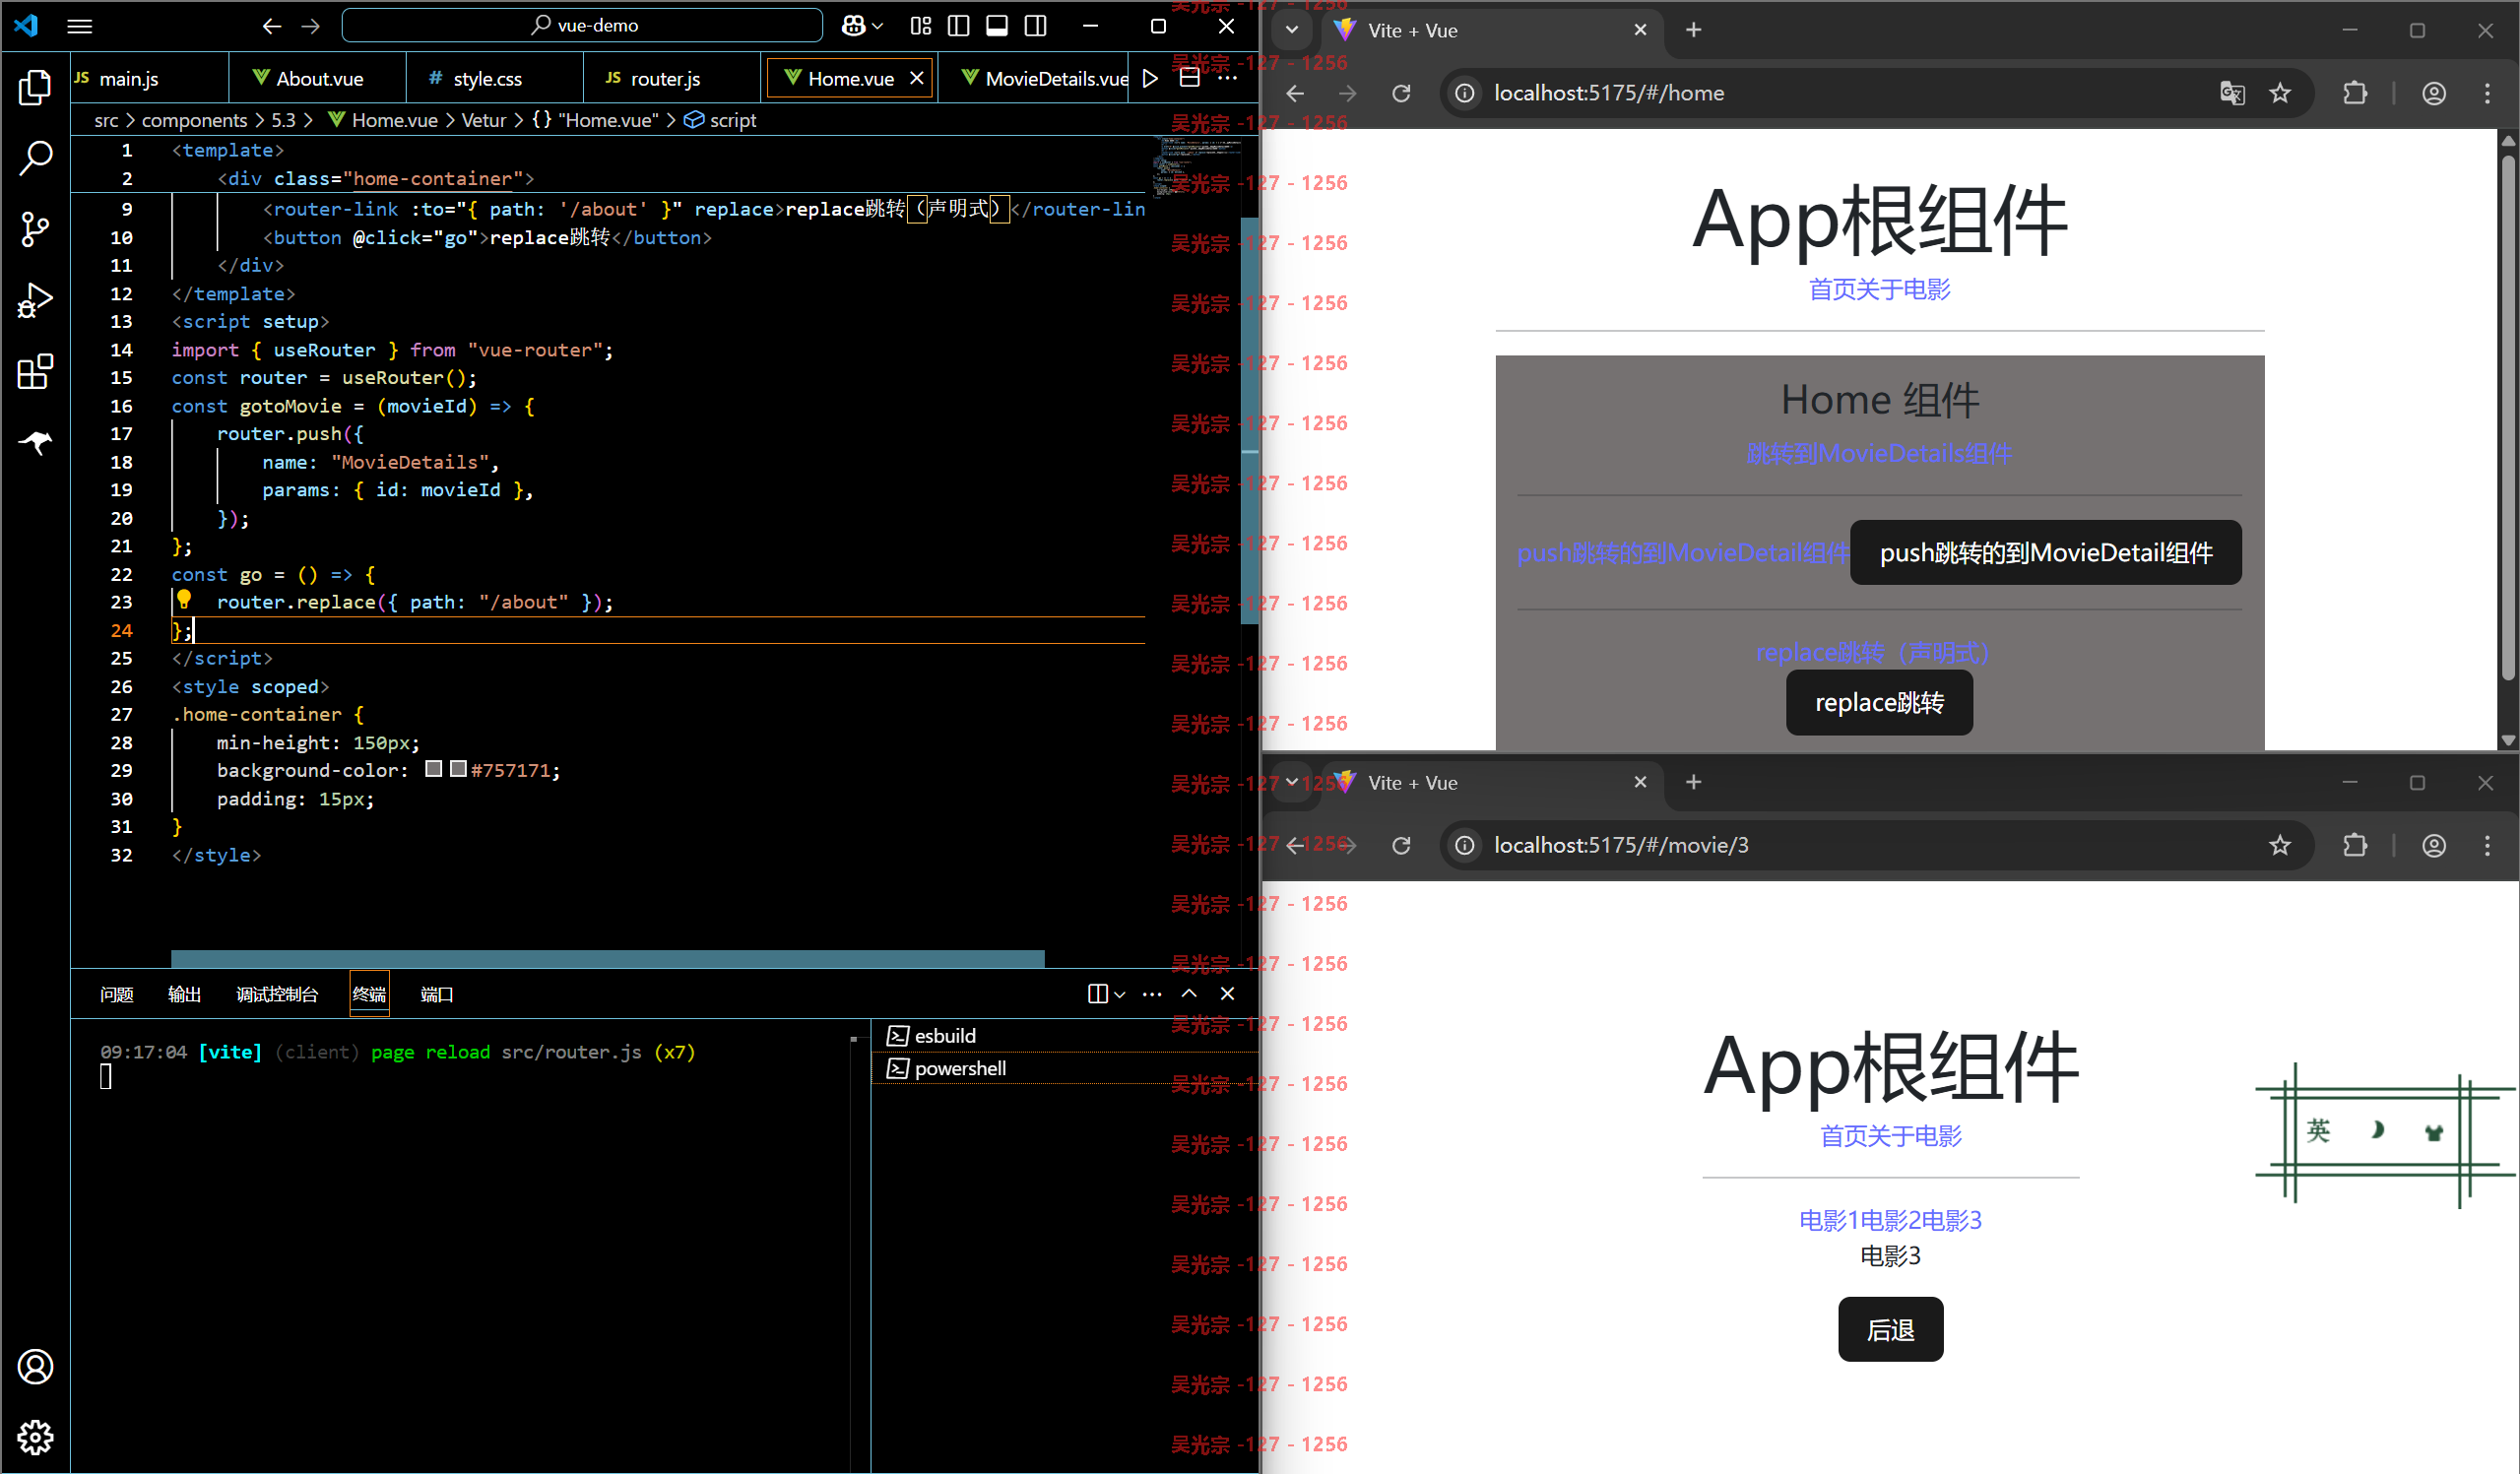Switch to the 调试控制台 panel tab
This screenshot has width=2520, height=1474.
click(277, 994)
